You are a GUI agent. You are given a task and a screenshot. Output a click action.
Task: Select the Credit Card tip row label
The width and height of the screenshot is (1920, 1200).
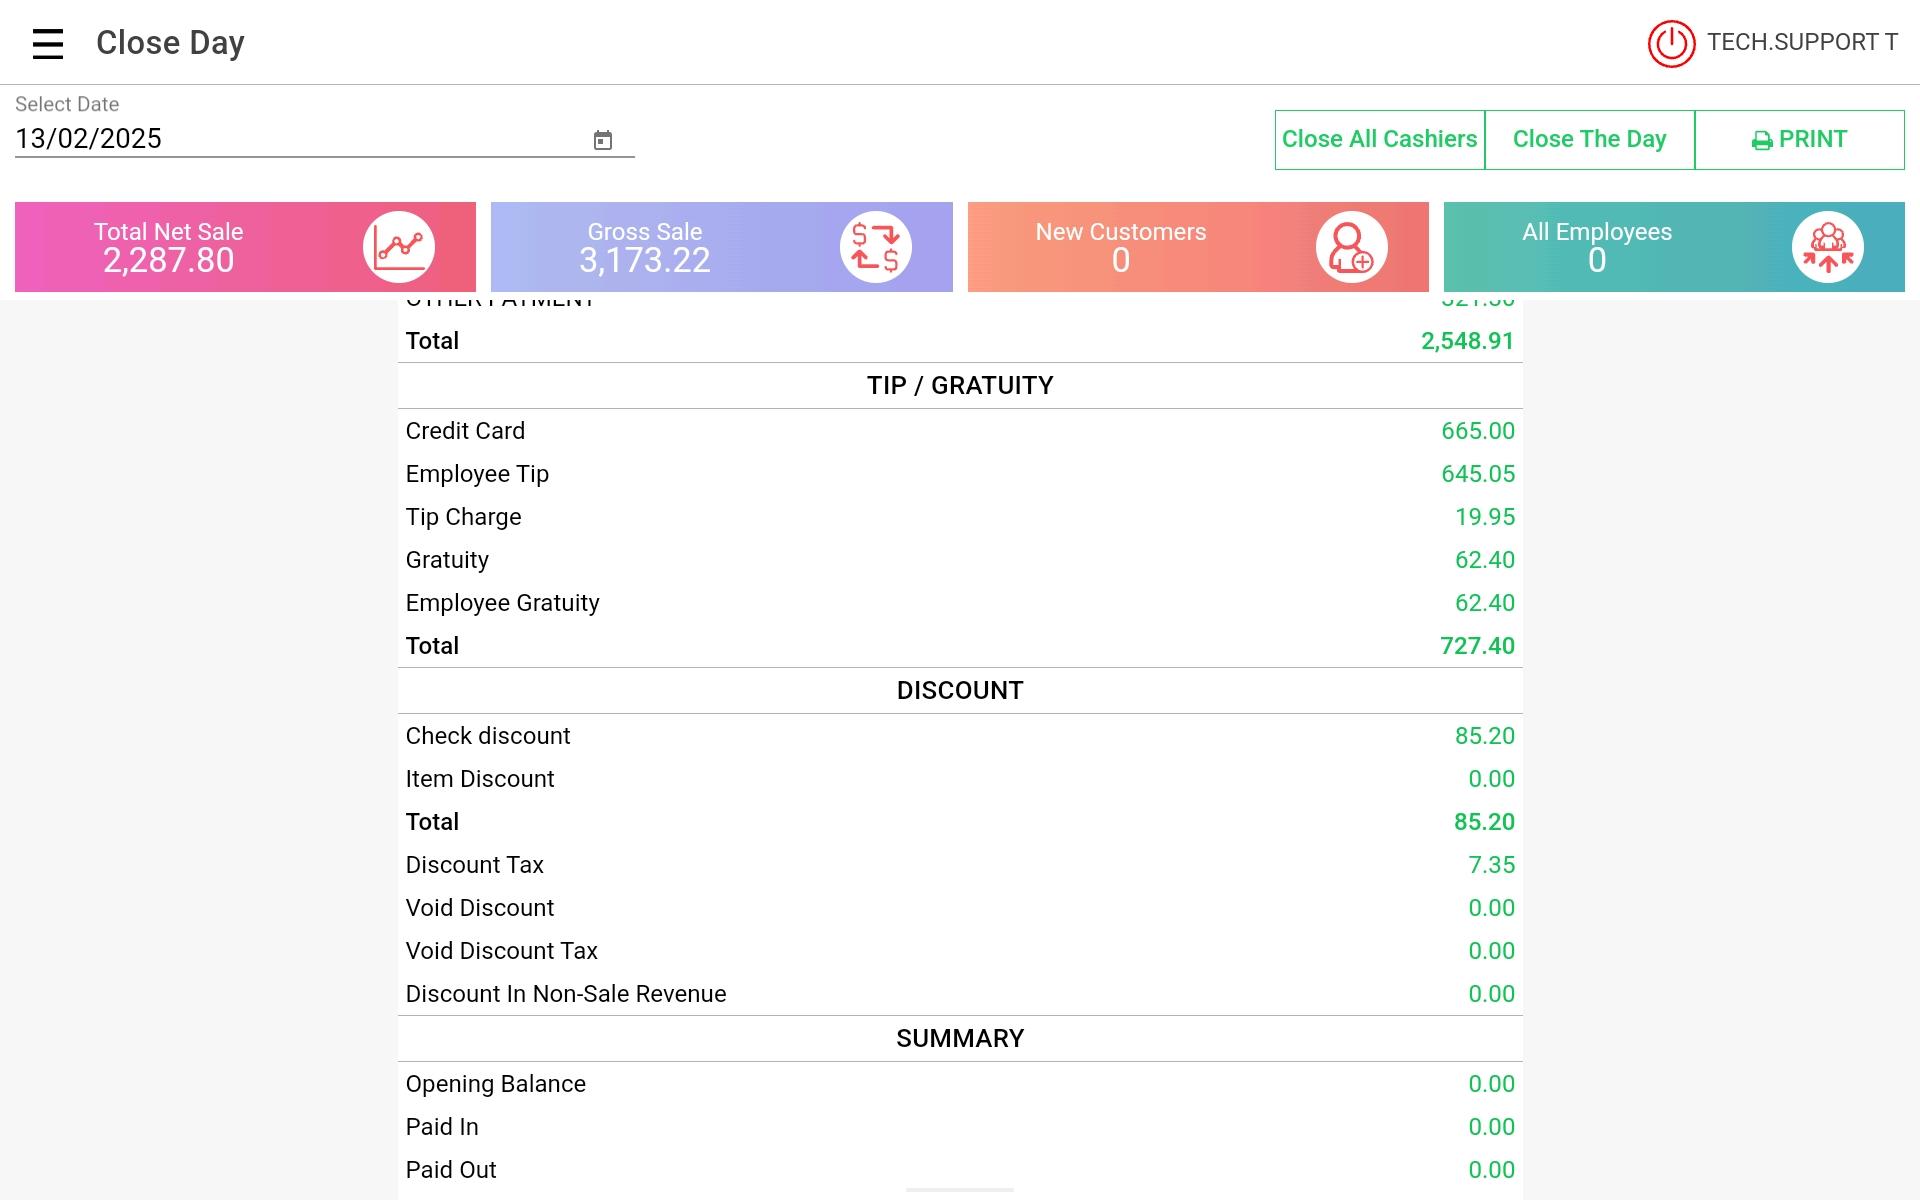465,431
